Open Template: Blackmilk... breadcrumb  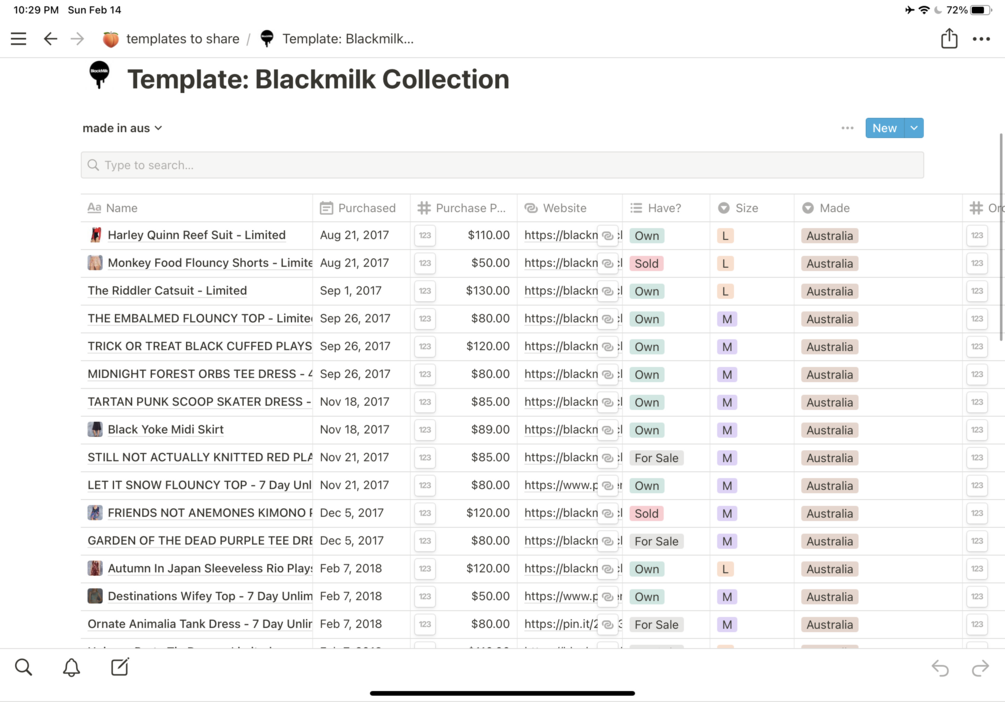[x=348, y=39]
